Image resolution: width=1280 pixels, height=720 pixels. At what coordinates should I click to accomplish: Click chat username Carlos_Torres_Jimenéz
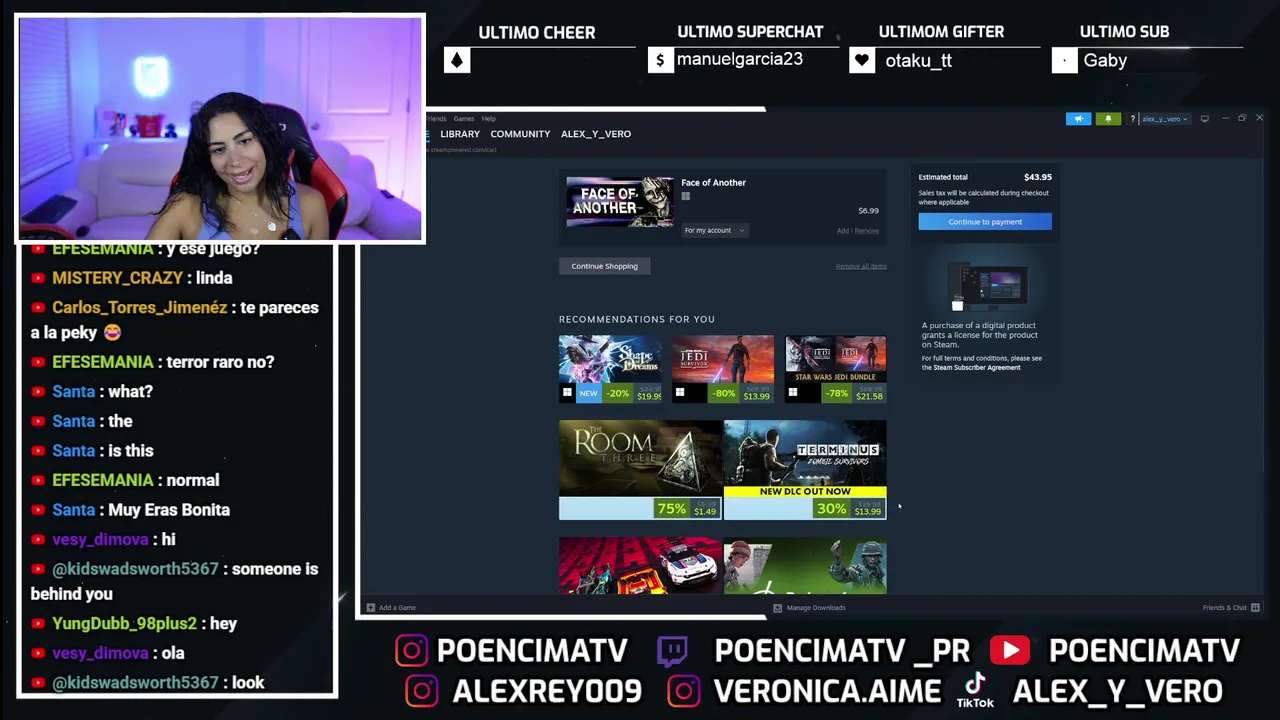click(x=140, y=308)
